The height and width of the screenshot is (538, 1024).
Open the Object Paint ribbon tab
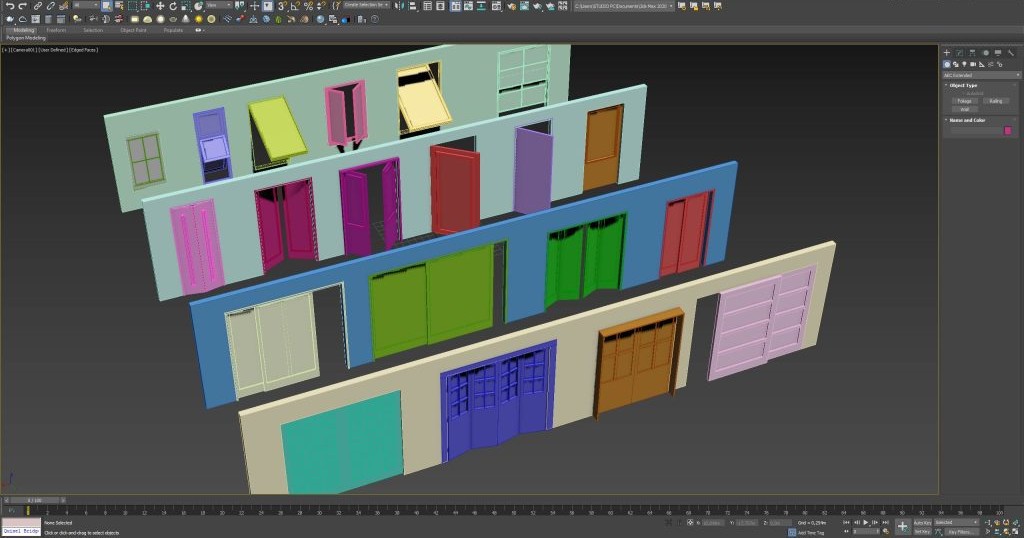133,30
